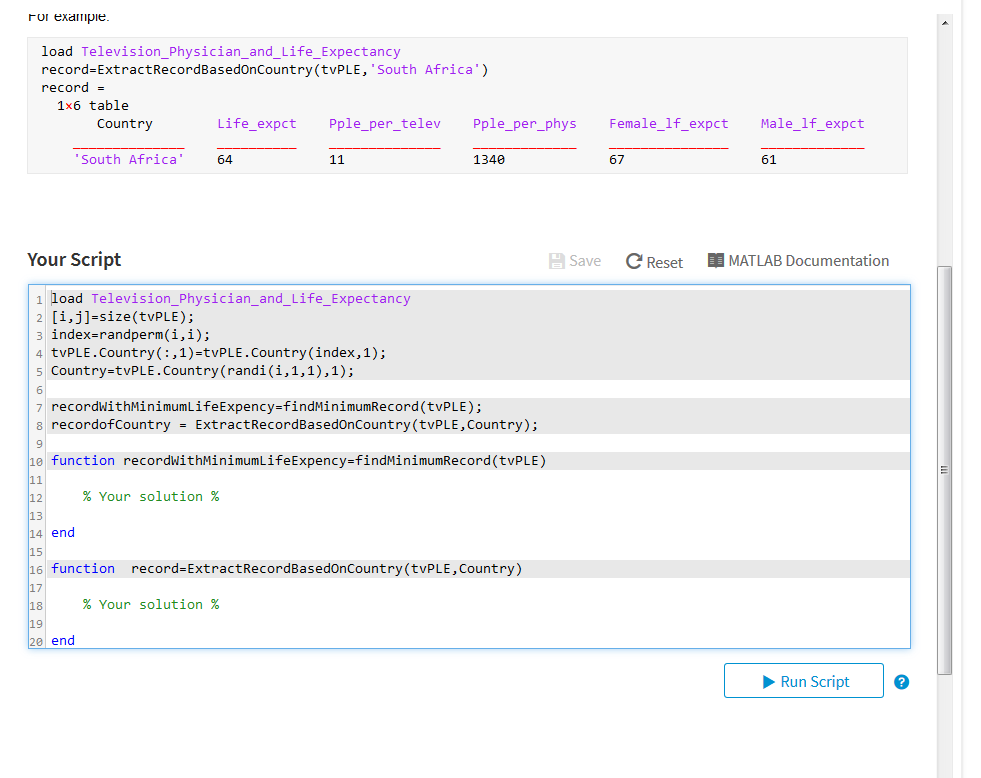Place cursor in second 'Your solution' comment line
981x778 pixels.
[151, 605]
